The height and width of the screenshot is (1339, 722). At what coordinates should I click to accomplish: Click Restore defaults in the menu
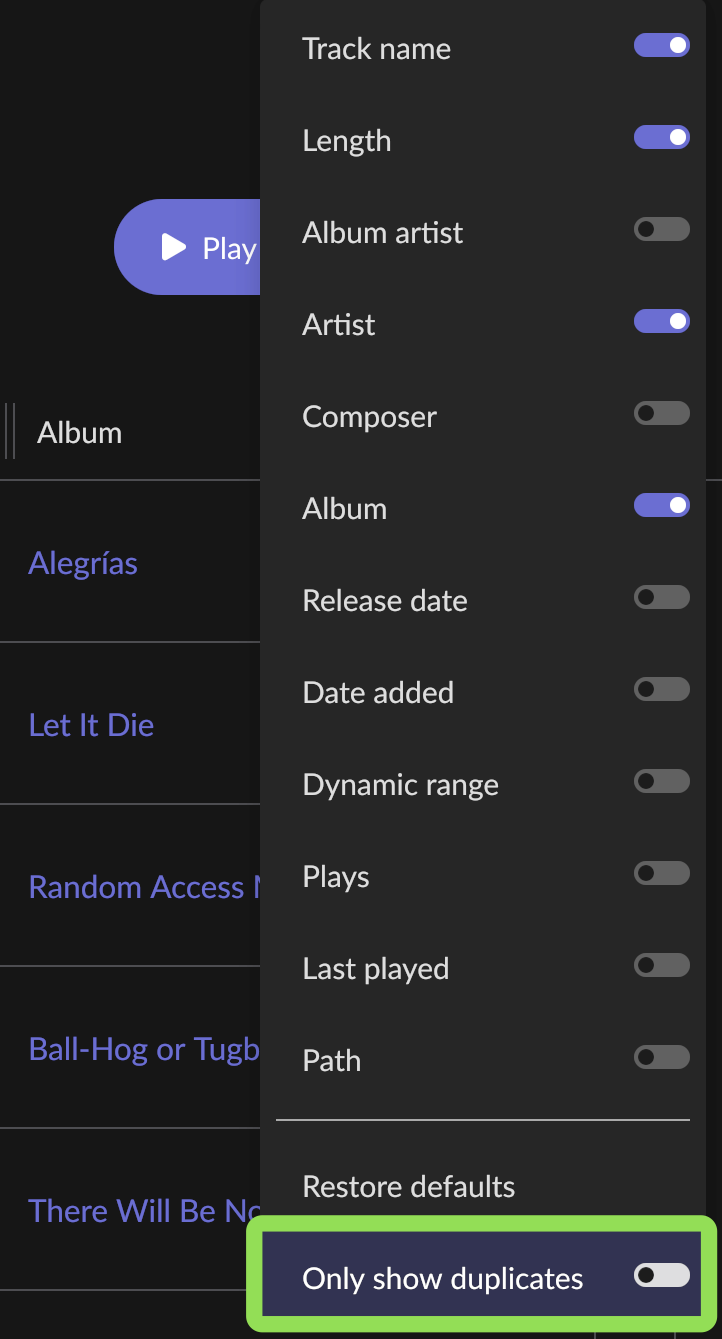click(408, 1187)
